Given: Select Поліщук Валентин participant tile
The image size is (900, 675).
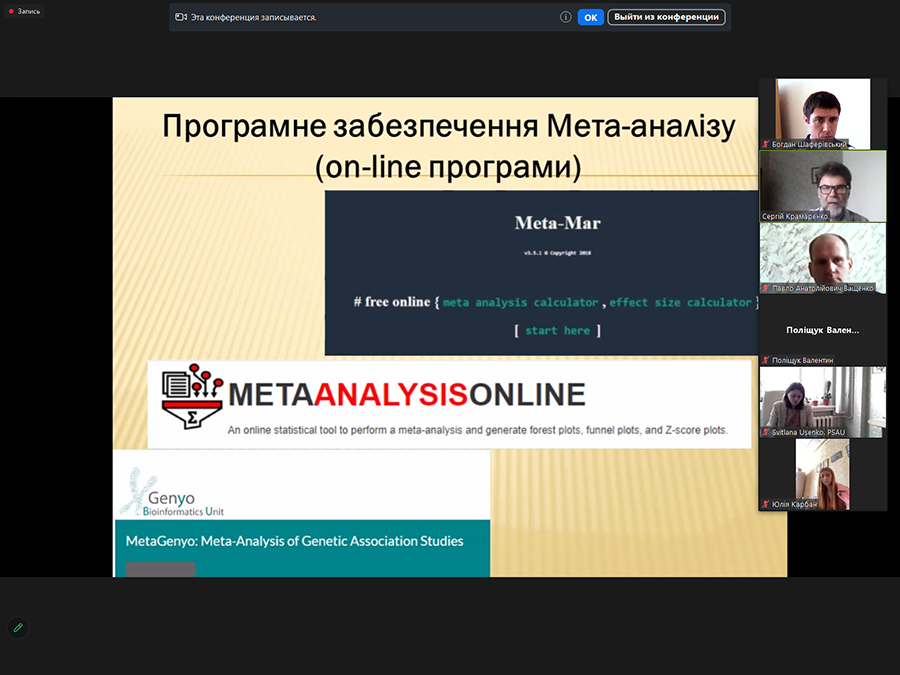Looking at the screenshot, I should click(x=823, y=330).
